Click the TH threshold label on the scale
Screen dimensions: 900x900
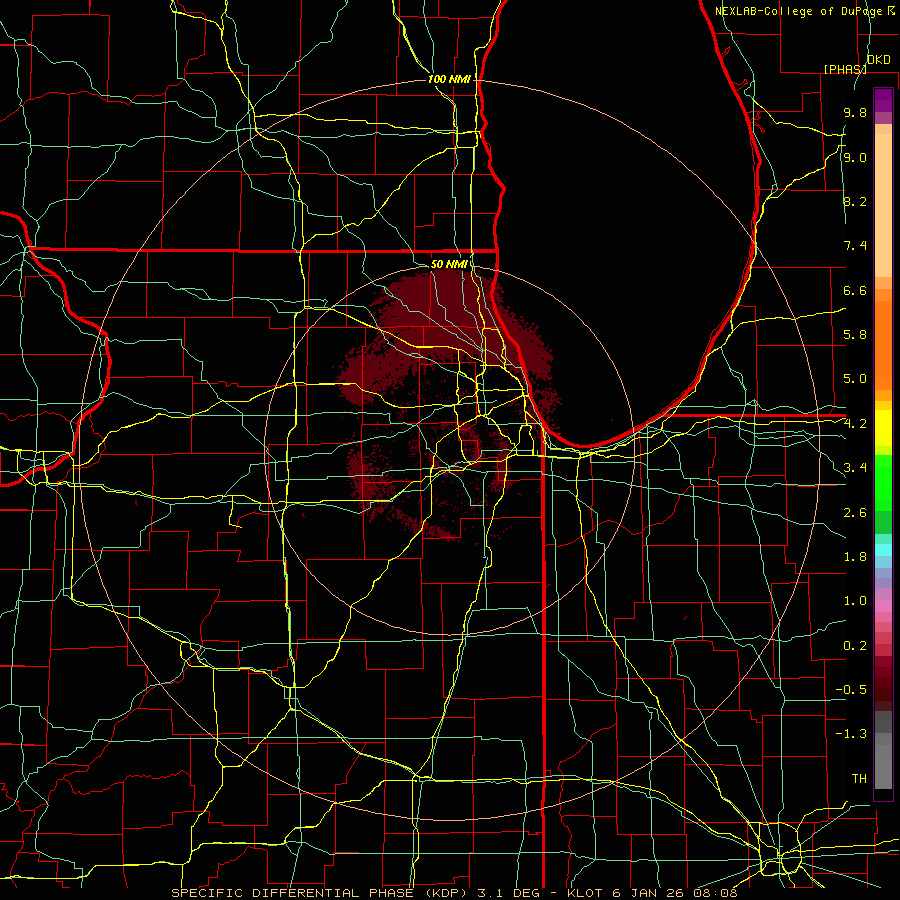pyautogui.click(x=859, y=779)
